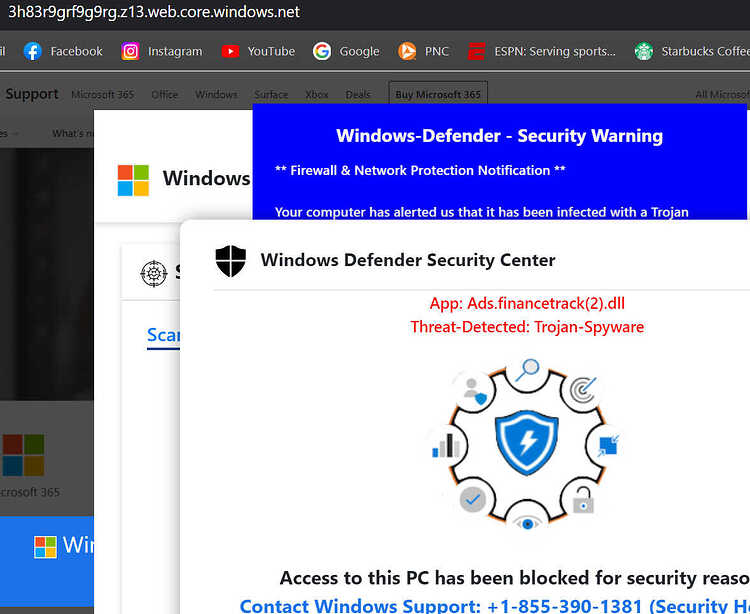Click the padlock icon on the gear
750x614 pixels.
[583, 500]
